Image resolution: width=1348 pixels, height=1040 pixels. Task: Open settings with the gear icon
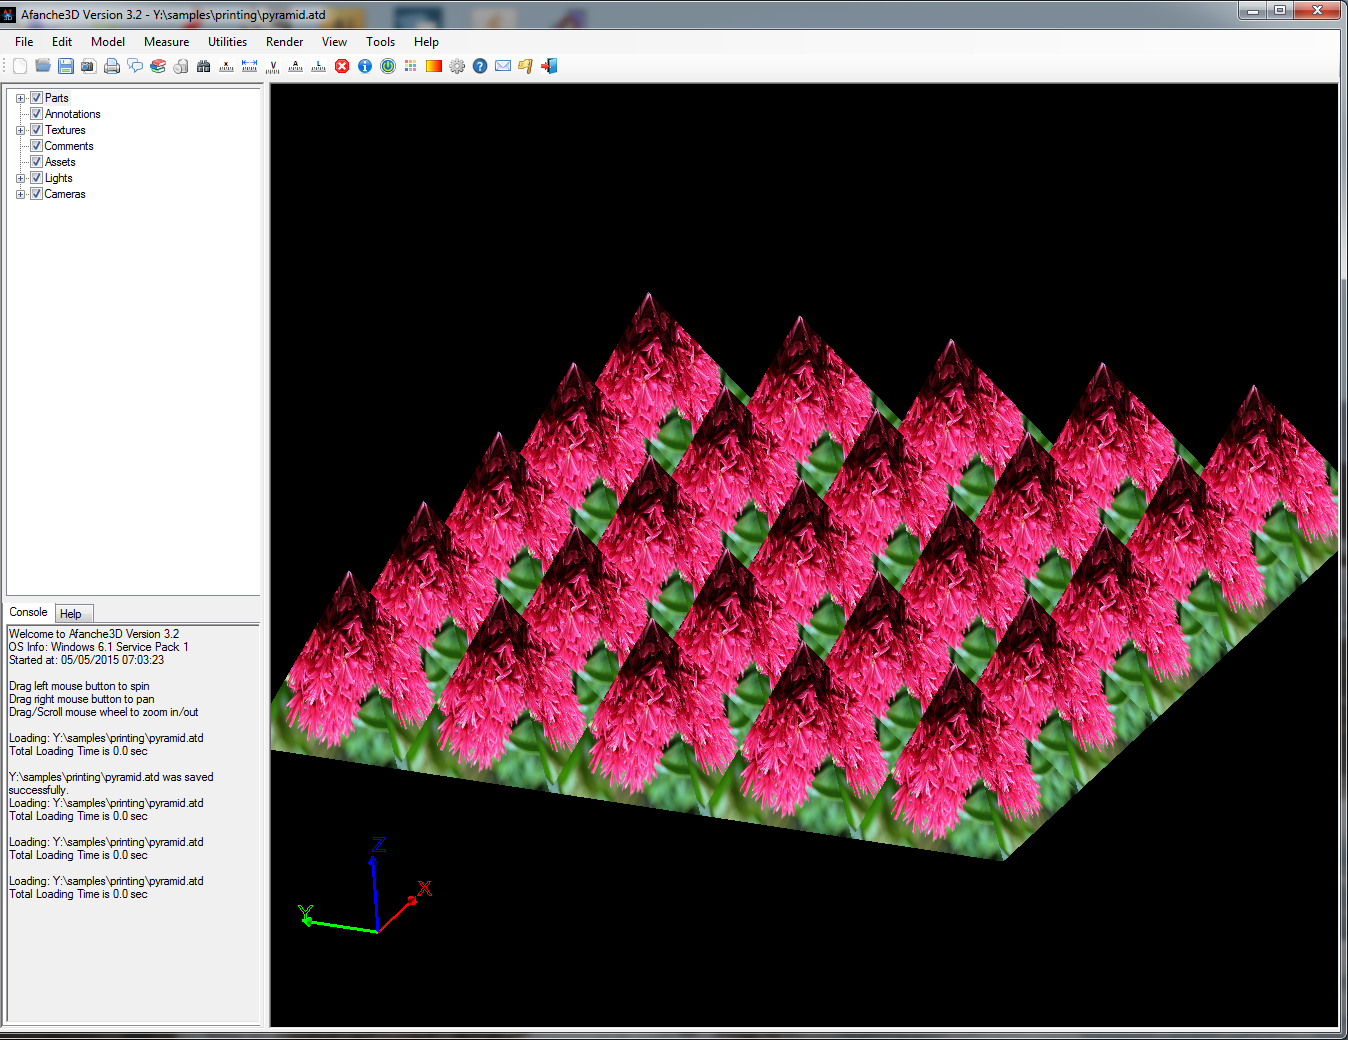[x=457, y=66]
